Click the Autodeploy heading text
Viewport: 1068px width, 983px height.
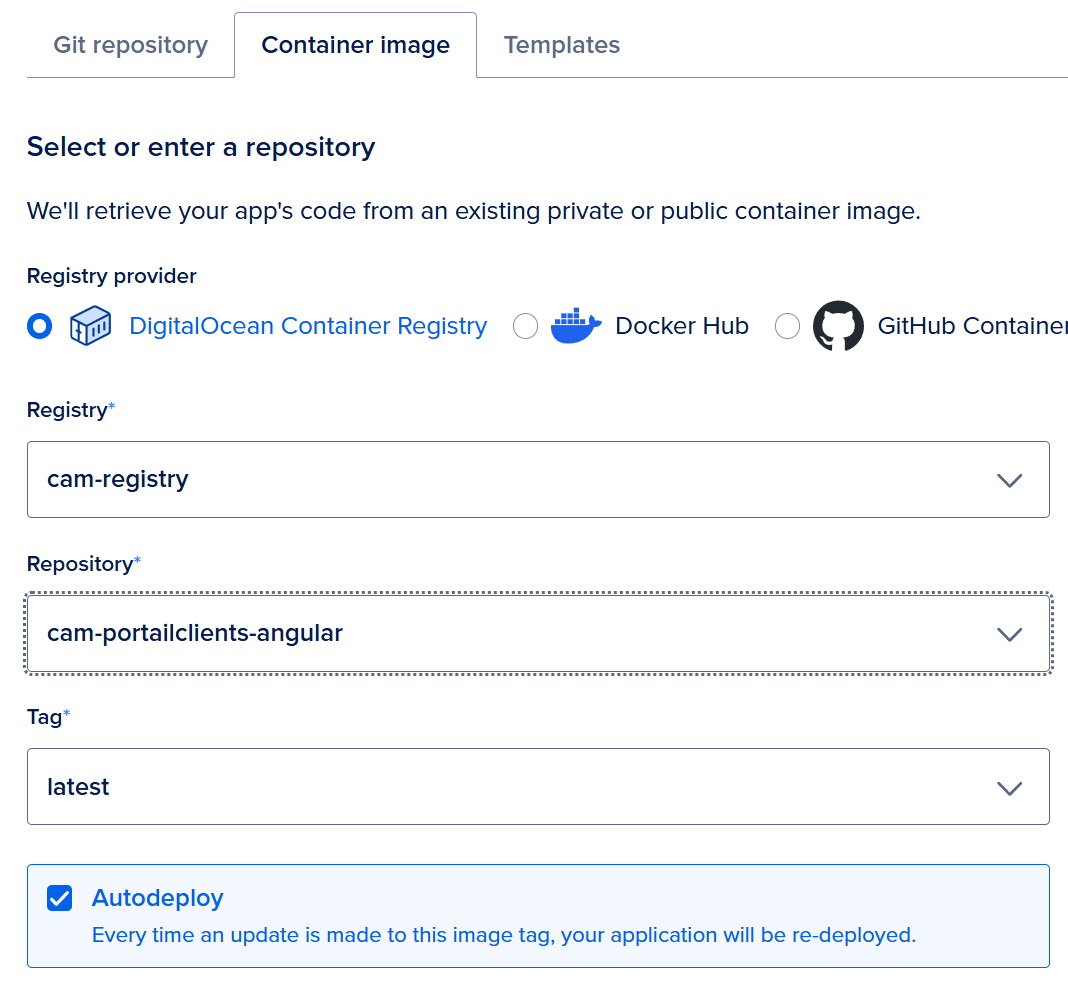tap(157, 898)
